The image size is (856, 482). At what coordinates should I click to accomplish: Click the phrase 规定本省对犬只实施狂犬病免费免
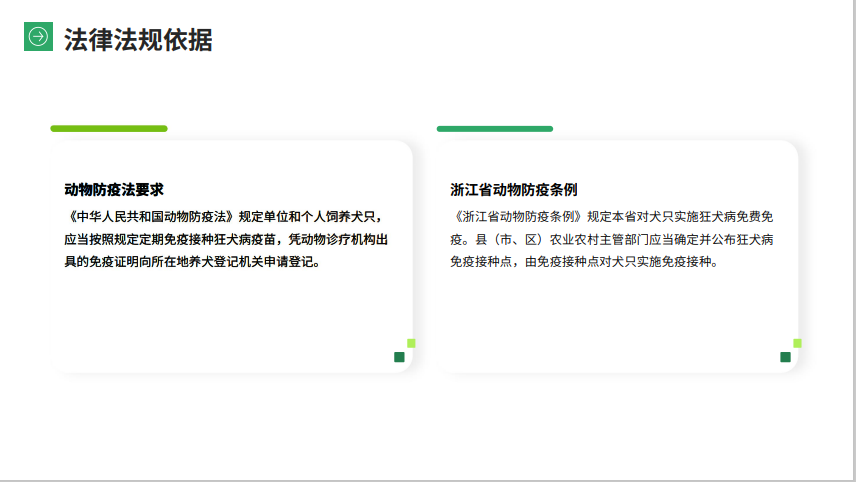click(680, 216)
